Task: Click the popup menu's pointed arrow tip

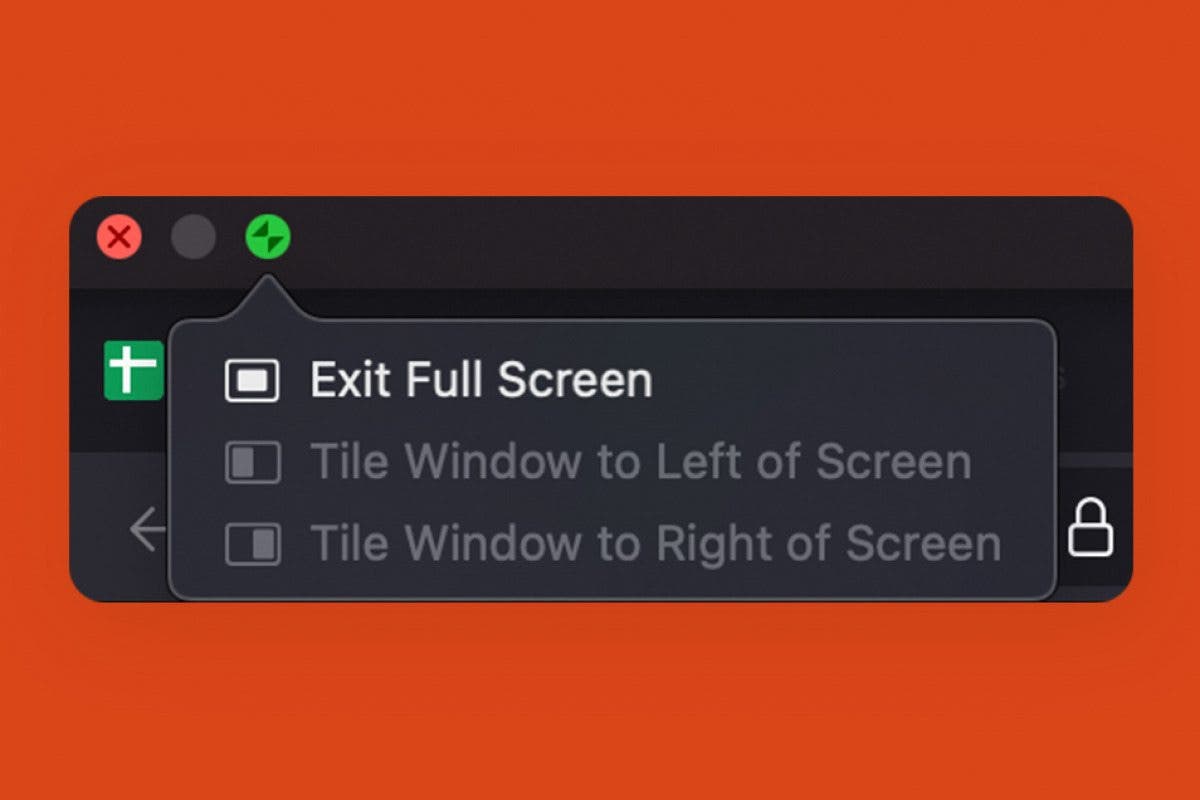Action: click(267, 283)
